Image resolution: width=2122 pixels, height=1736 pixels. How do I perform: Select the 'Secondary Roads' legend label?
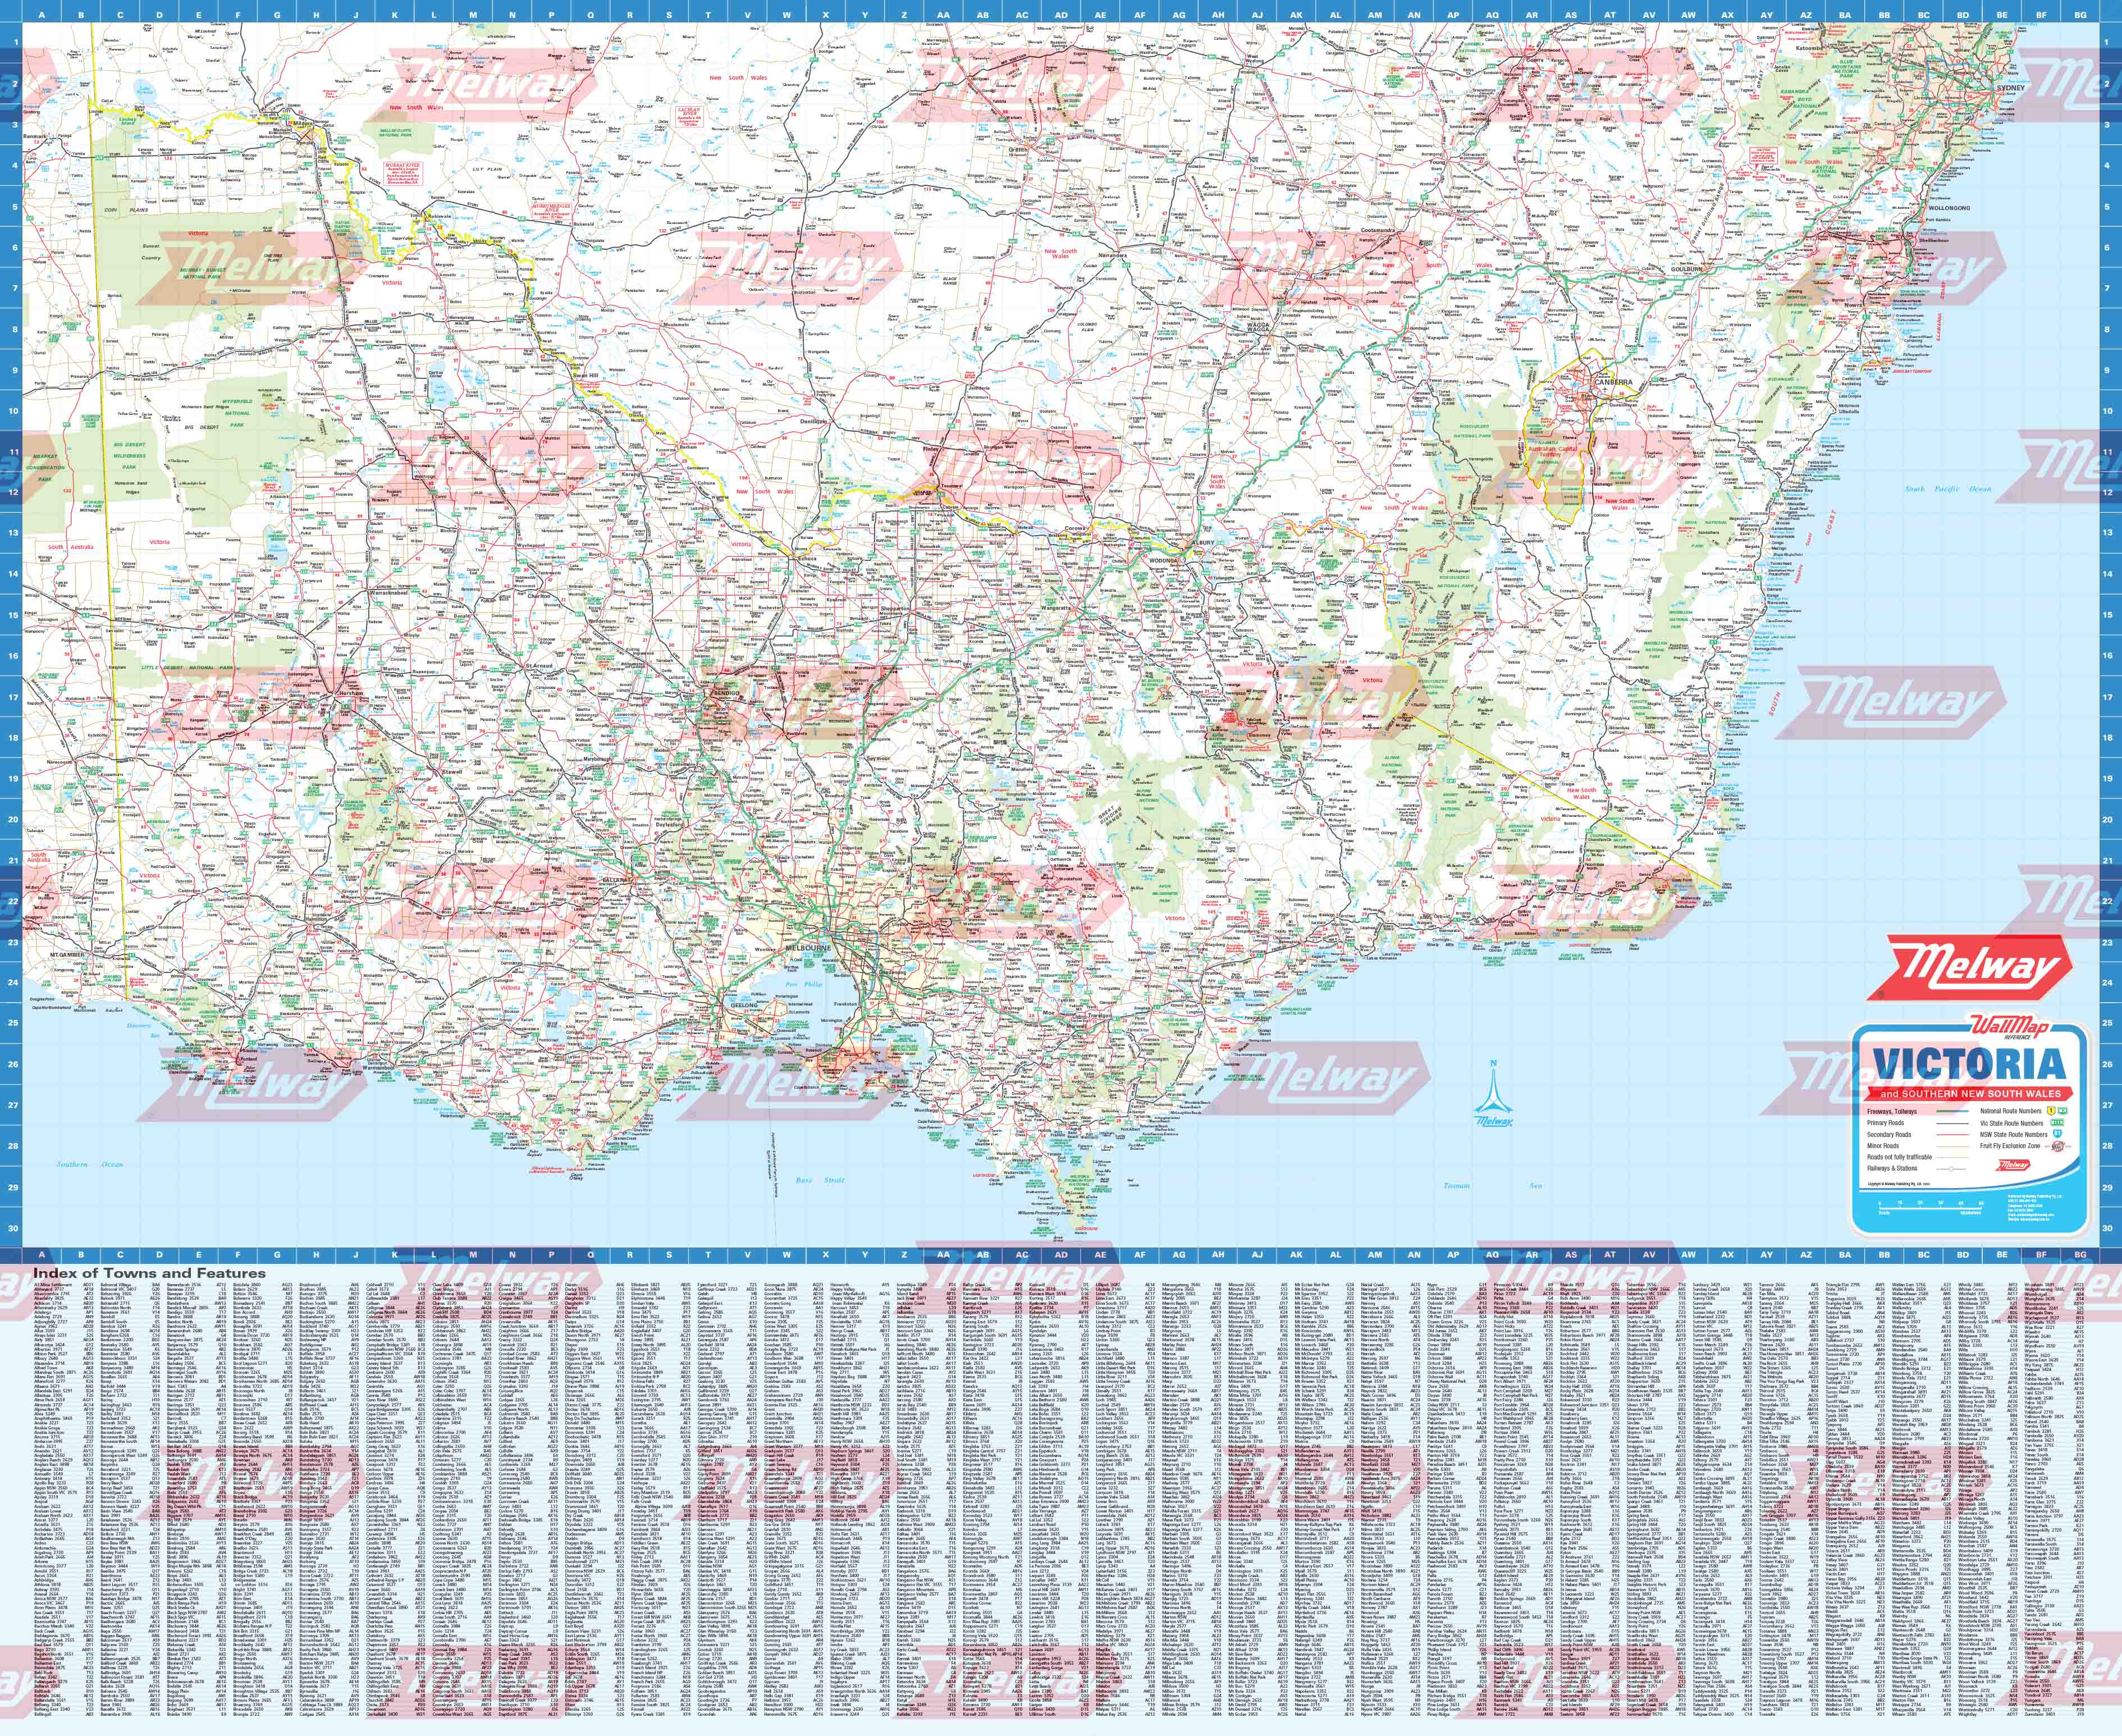[1889, 1135]
